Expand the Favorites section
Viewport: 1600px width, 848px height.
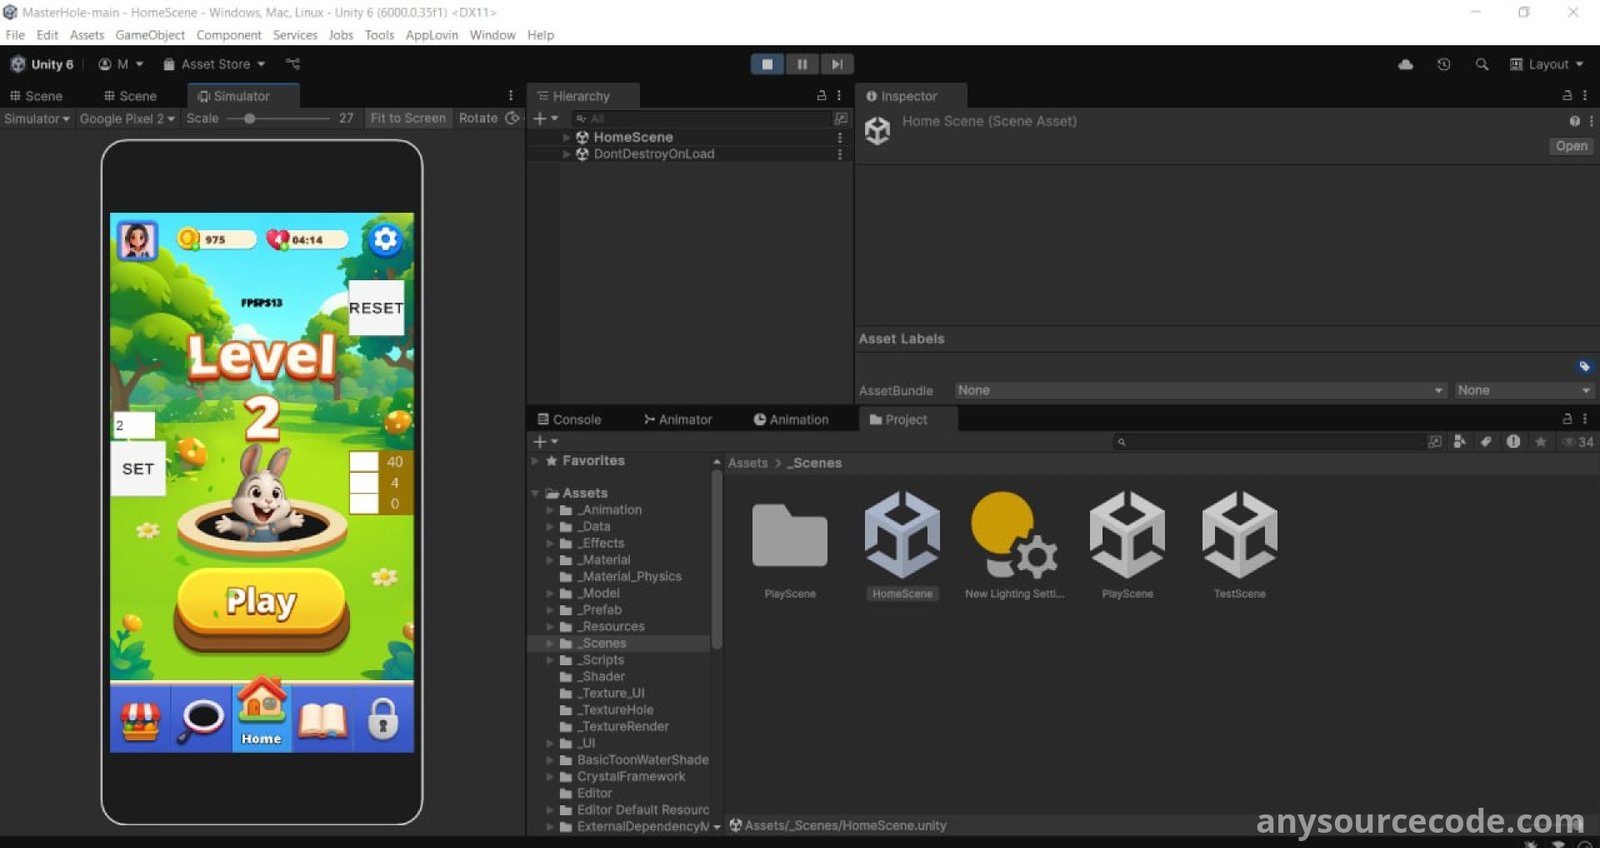coord(536,461)
